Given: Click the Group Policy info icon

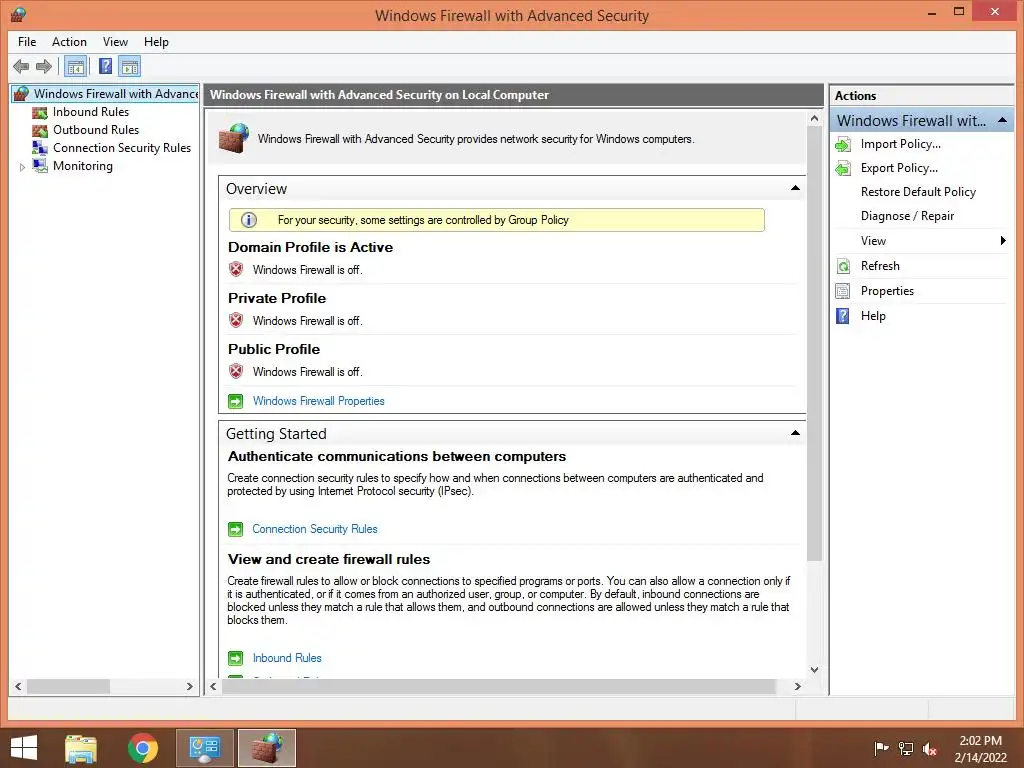Looking at the screenshot, I should click(249, 220).
